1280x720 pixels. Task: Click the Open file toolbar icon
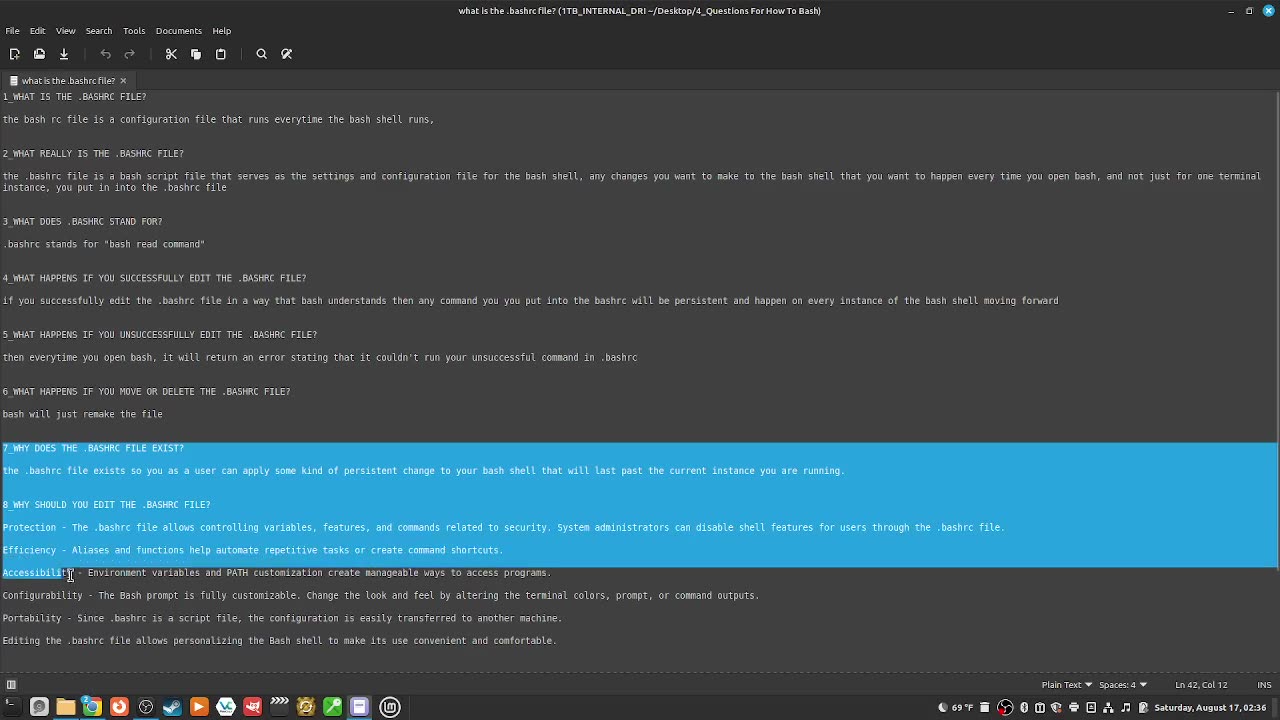coord(39,54)
